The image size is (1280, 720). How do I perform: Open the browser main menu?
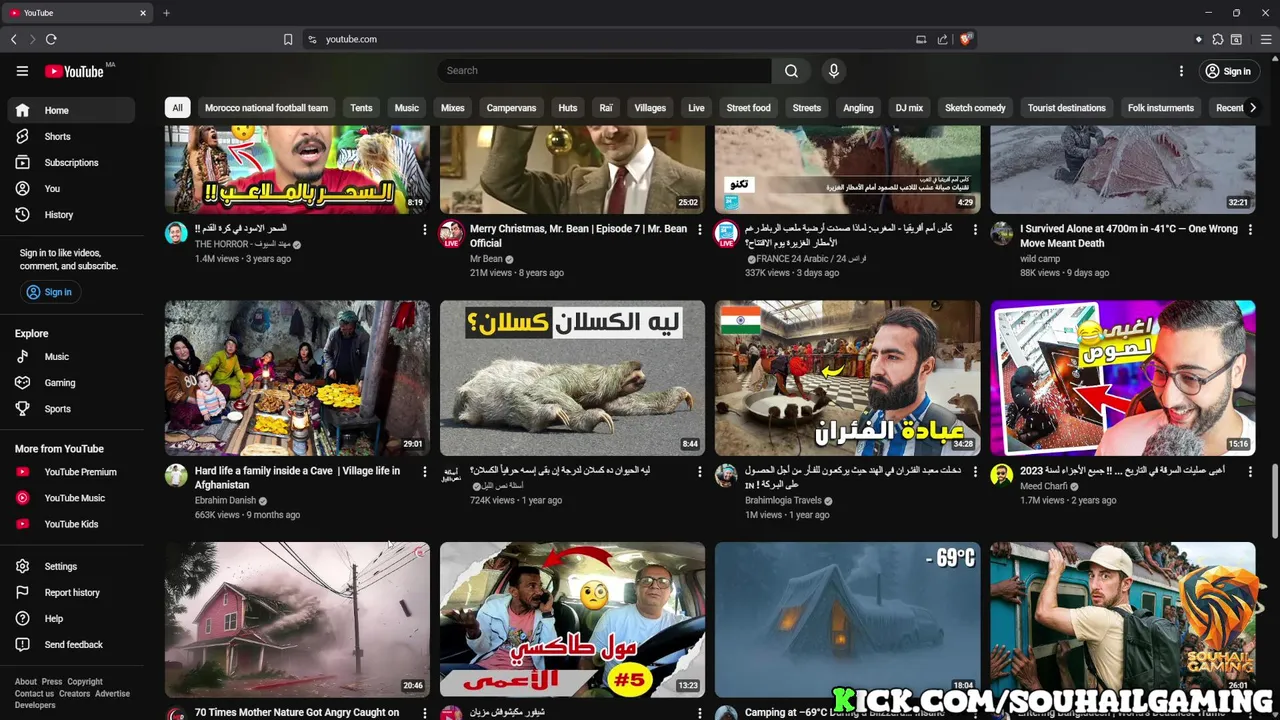coord(1266,39)
